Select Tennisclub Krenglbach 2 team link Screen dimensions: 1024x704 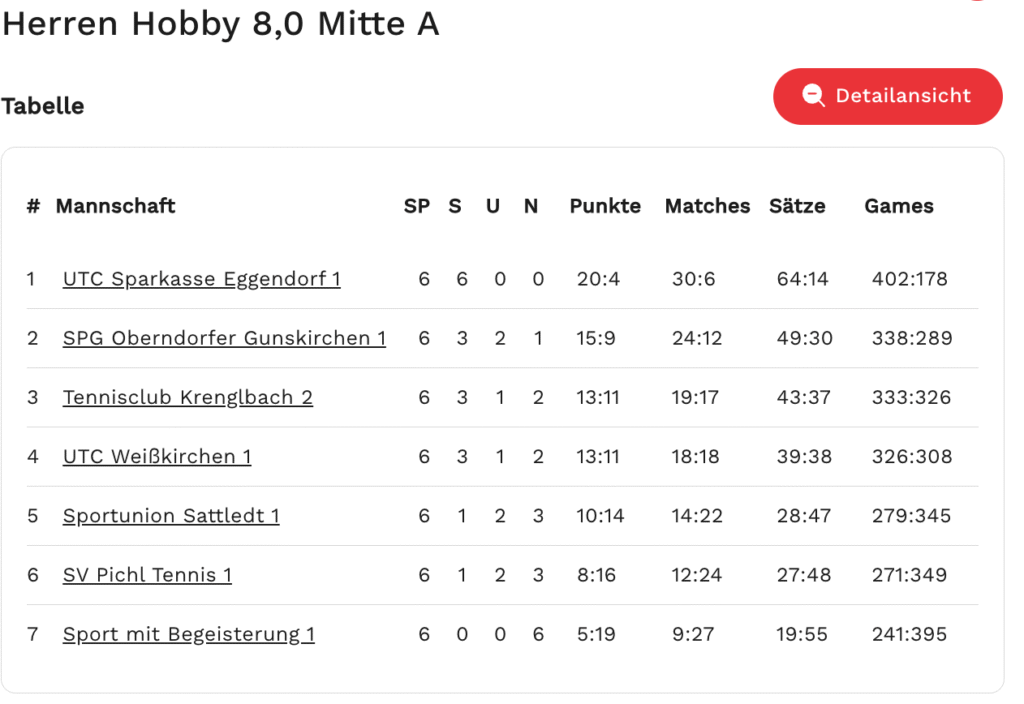pyautogui.click(x=187, y=397)
